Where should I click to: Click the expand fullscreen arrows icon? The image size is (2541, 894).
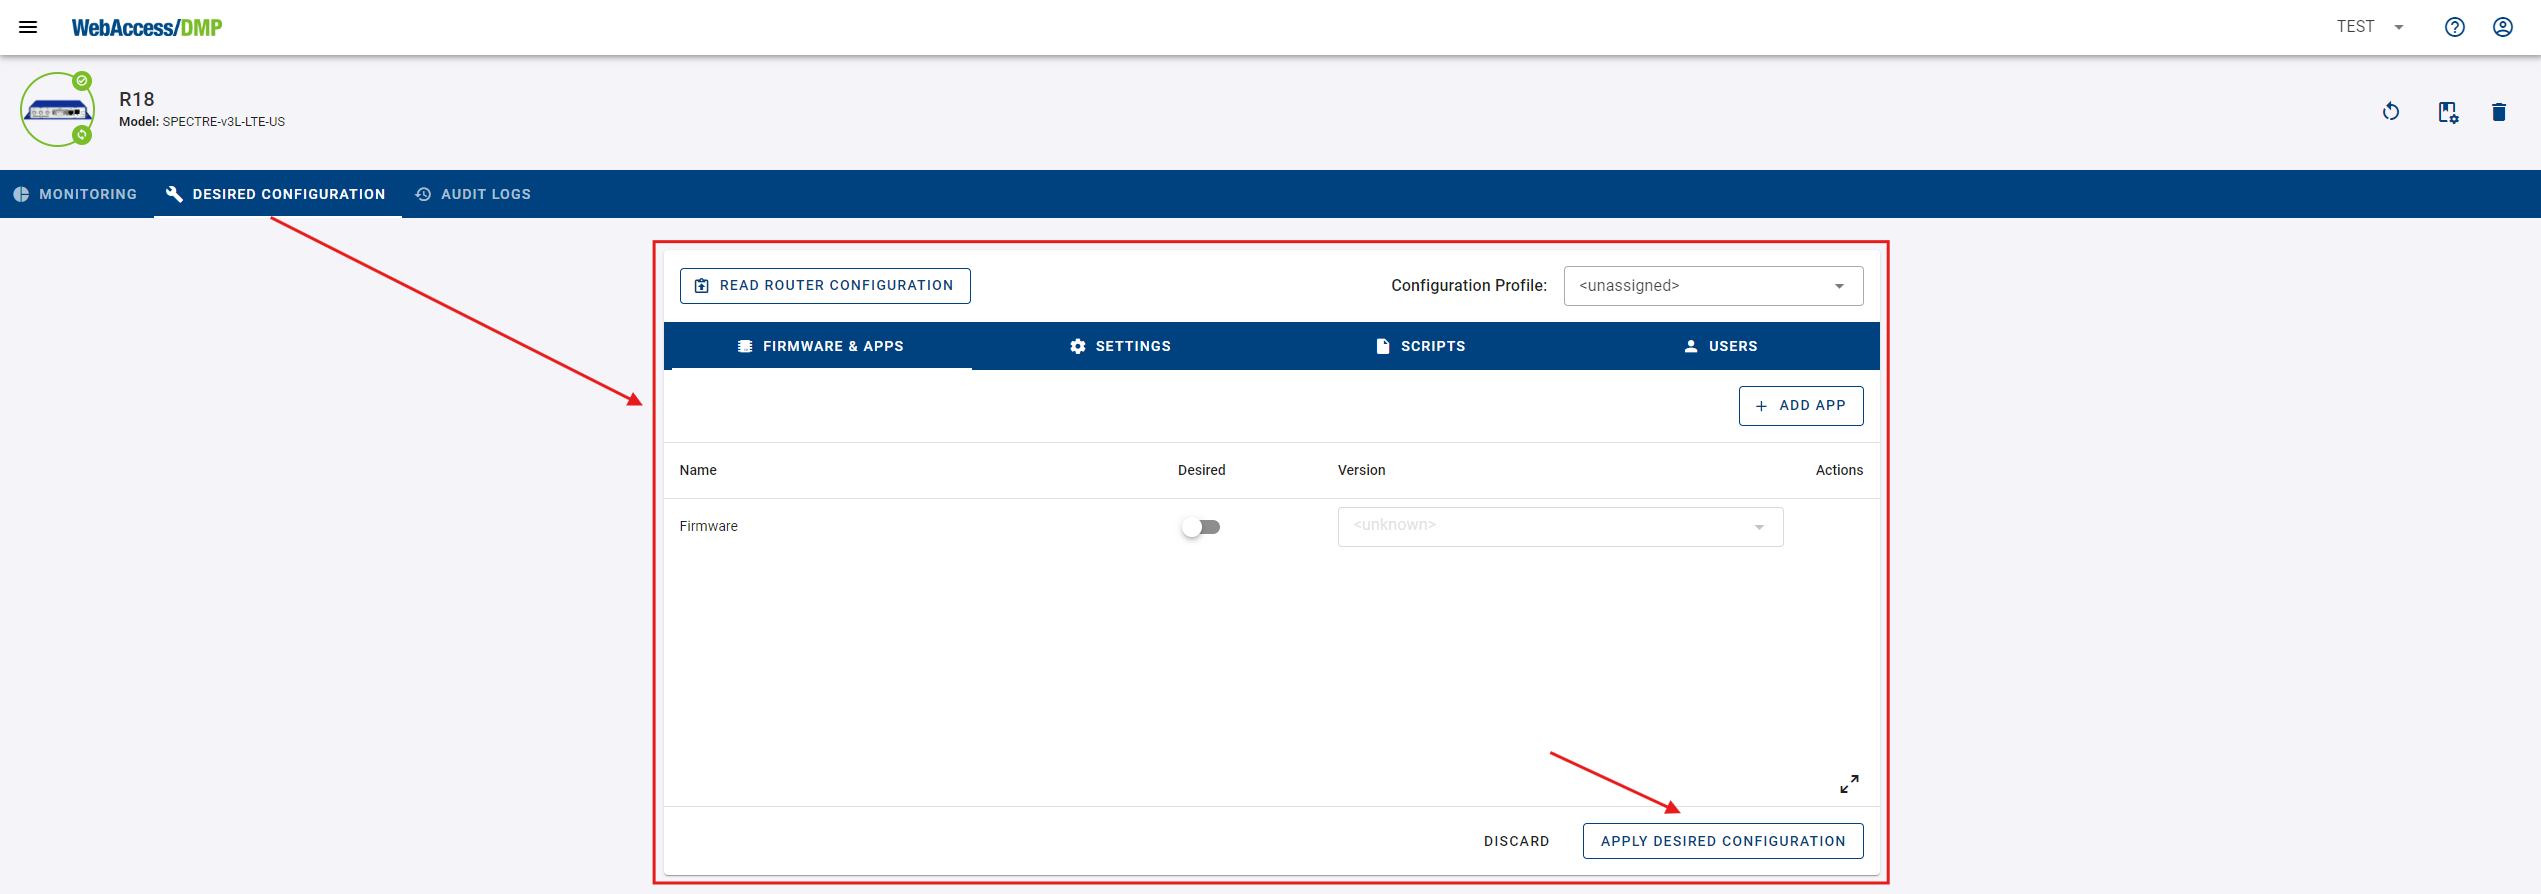(x=1849, y=784)
